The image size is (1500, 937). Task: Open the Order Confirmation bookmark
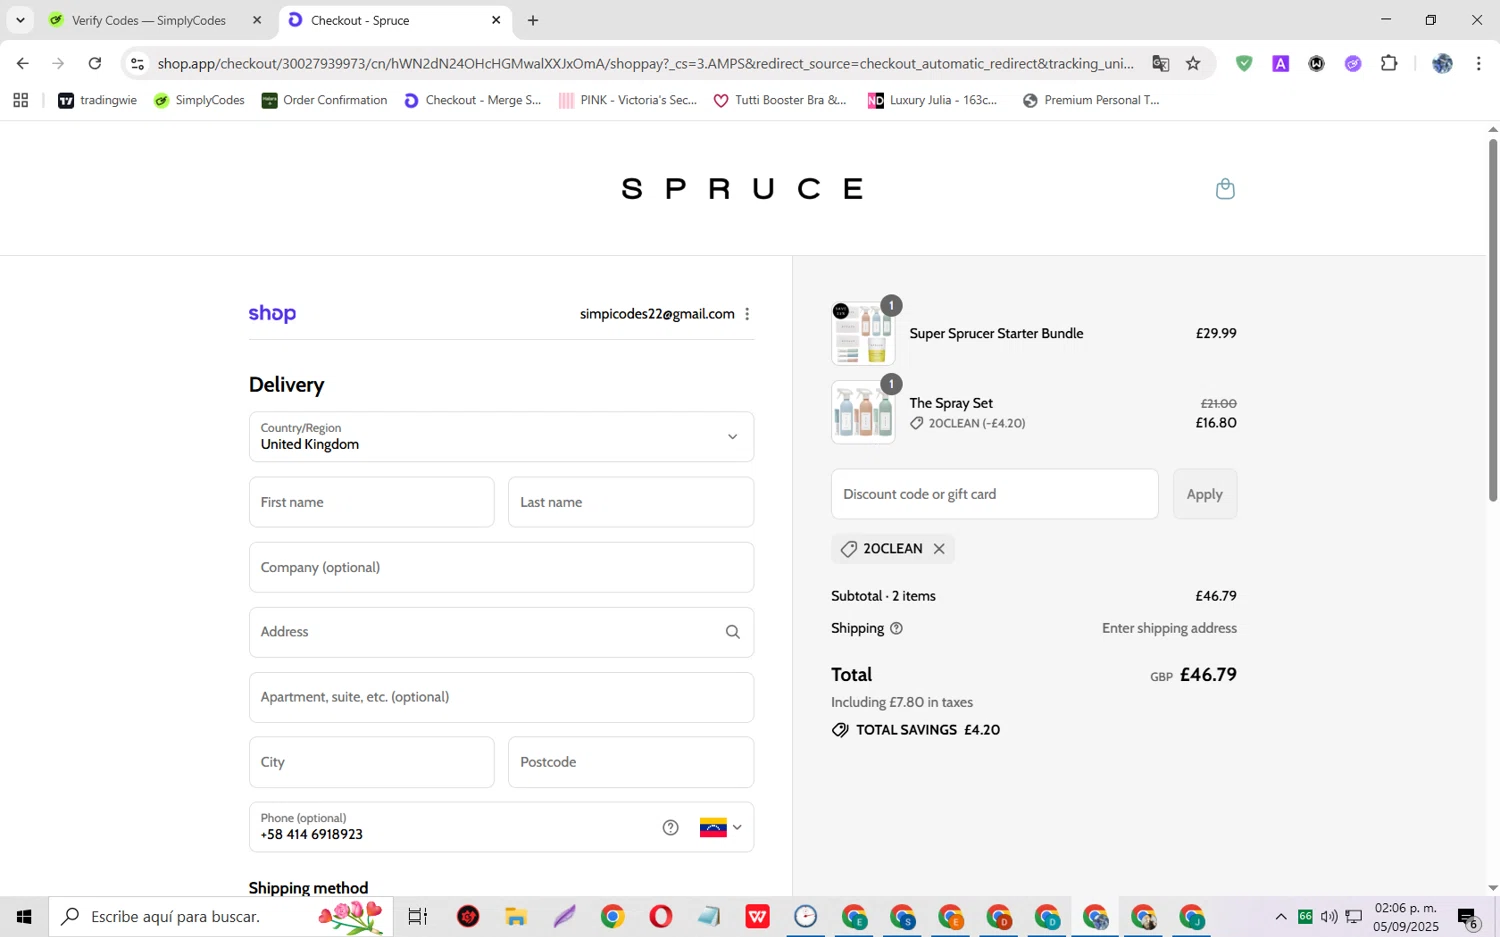pos(324,100)
